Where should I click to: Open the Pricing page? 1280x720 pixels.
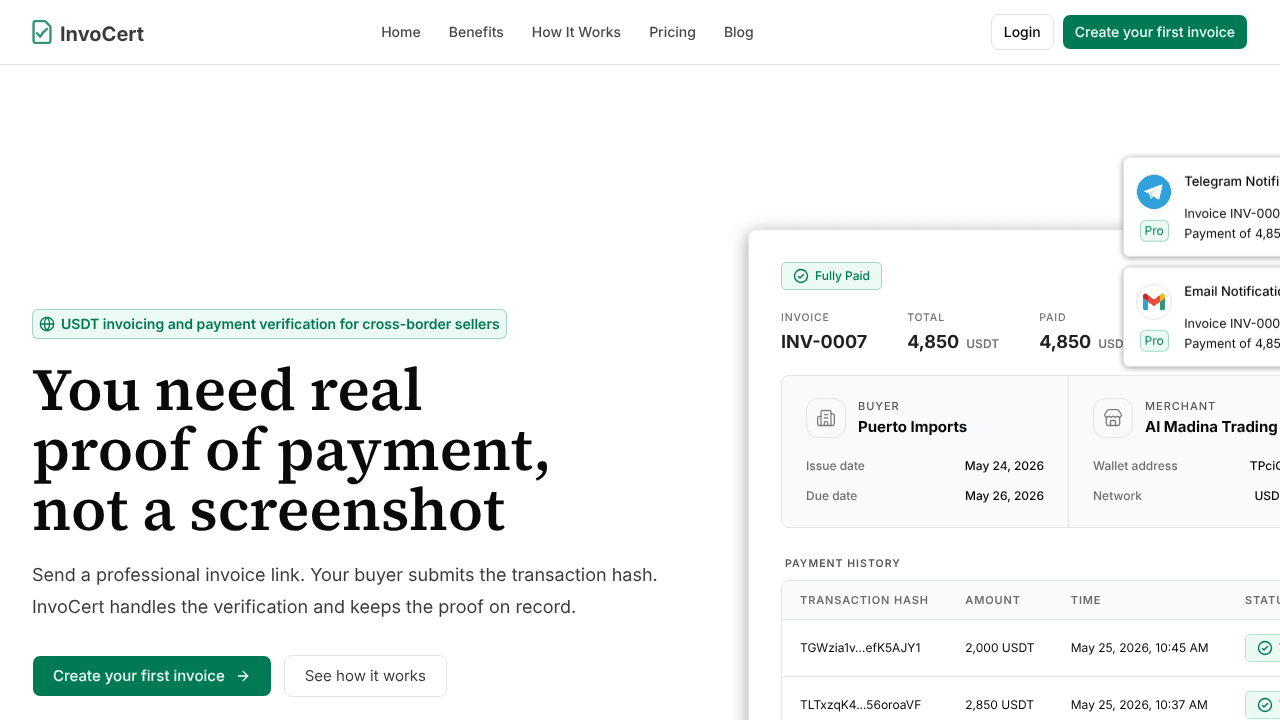coord(672,32)
